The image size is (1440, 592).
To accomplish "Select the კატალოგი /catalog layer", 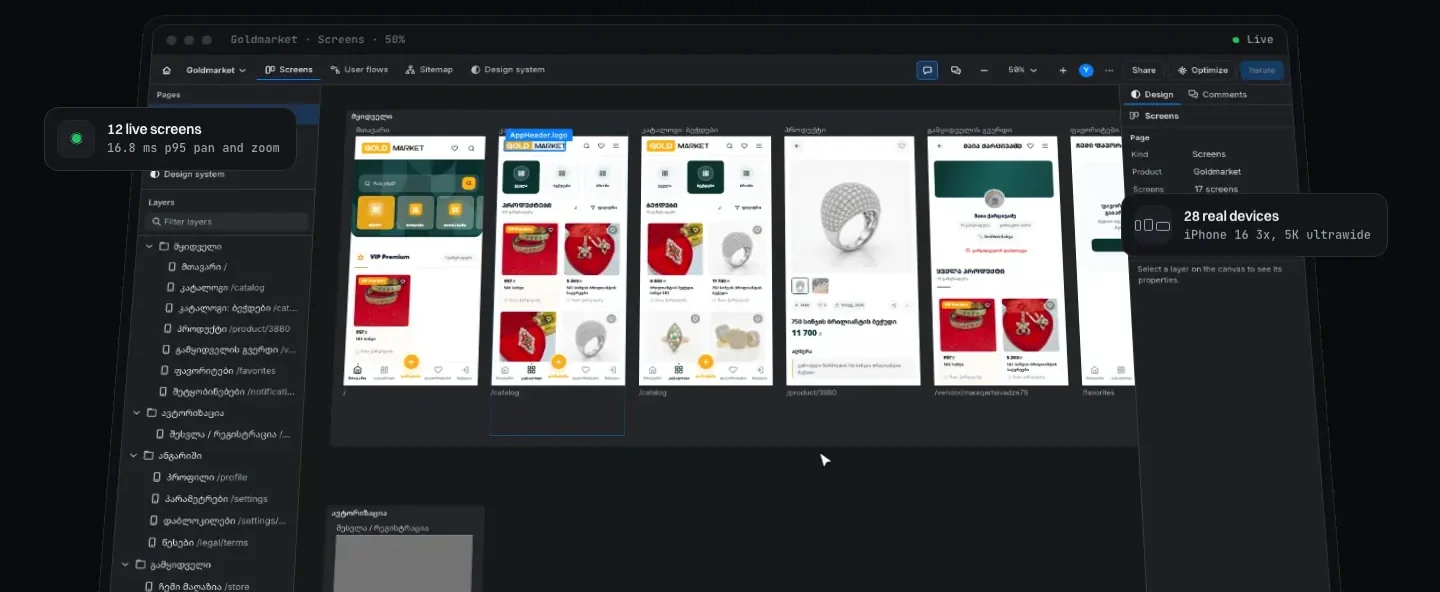I will (x=214, y=288).
